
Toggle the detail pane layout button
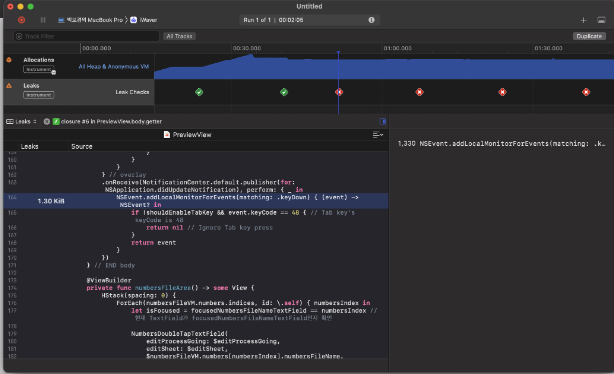[x=601, y=20]
